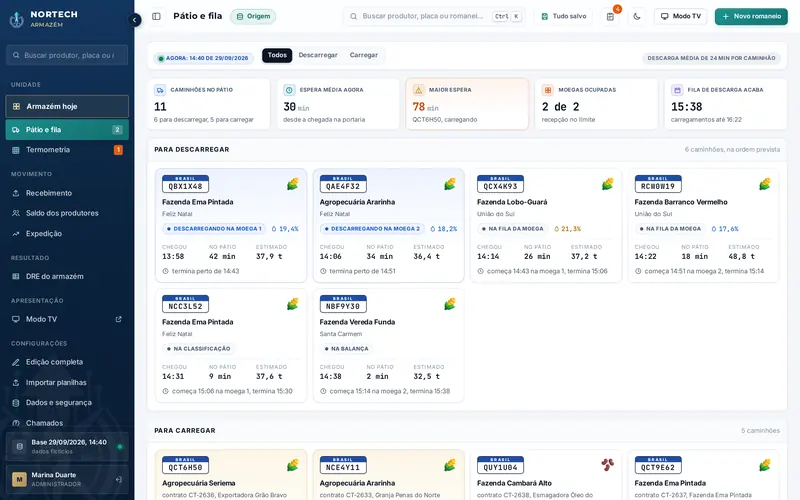Click the Tudo salvo save status icon
Image resolution: width=800 pixels, height=500 pixels.
click(544, 16)
